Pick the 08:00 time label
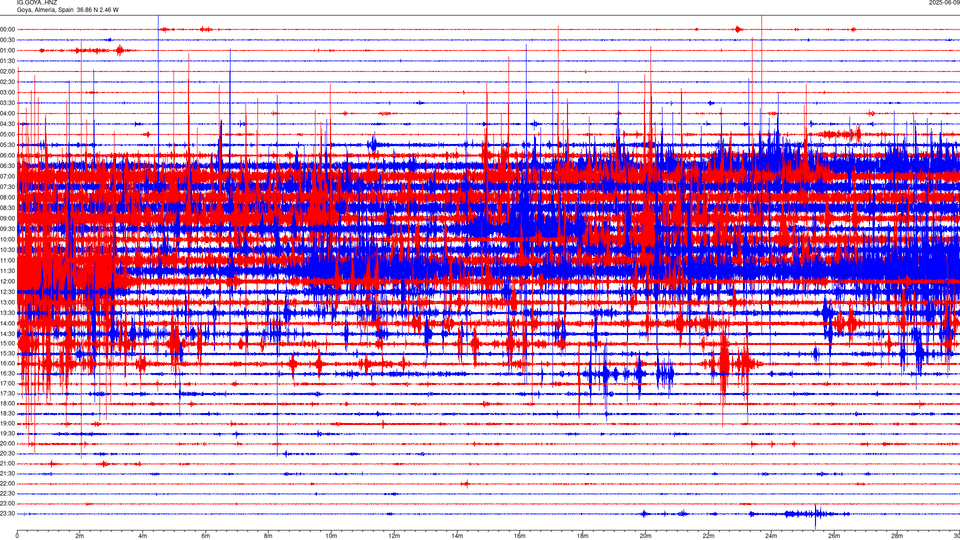This screenshot has height=540, width=960. (x=7, y=197)
